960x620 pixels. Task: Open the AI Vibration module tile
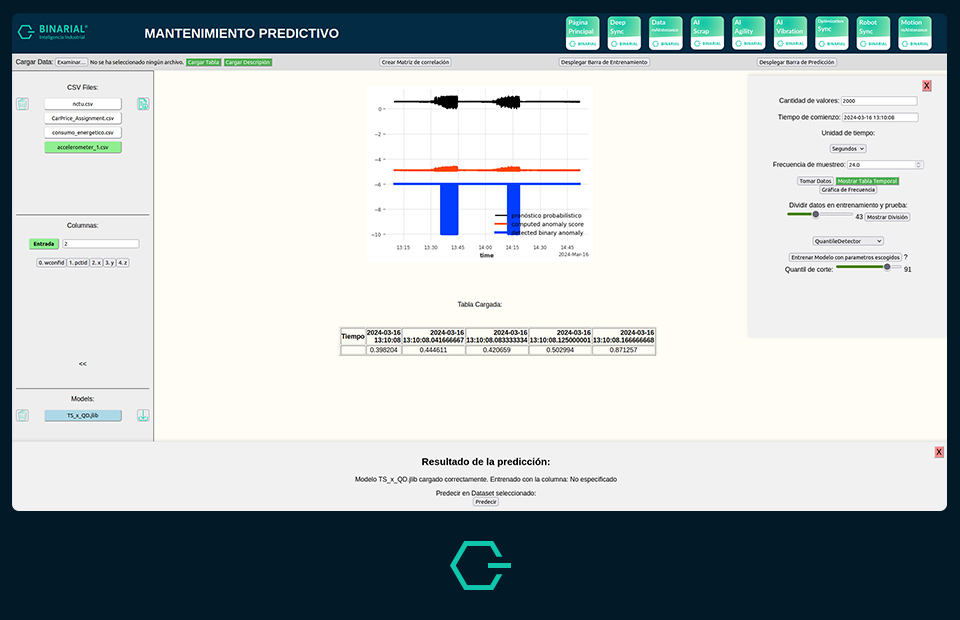point(790,32)
